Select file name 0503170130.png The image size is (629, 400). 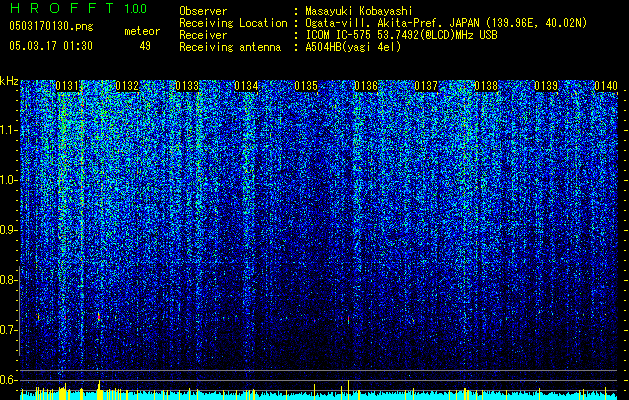[x=51, y=26]
